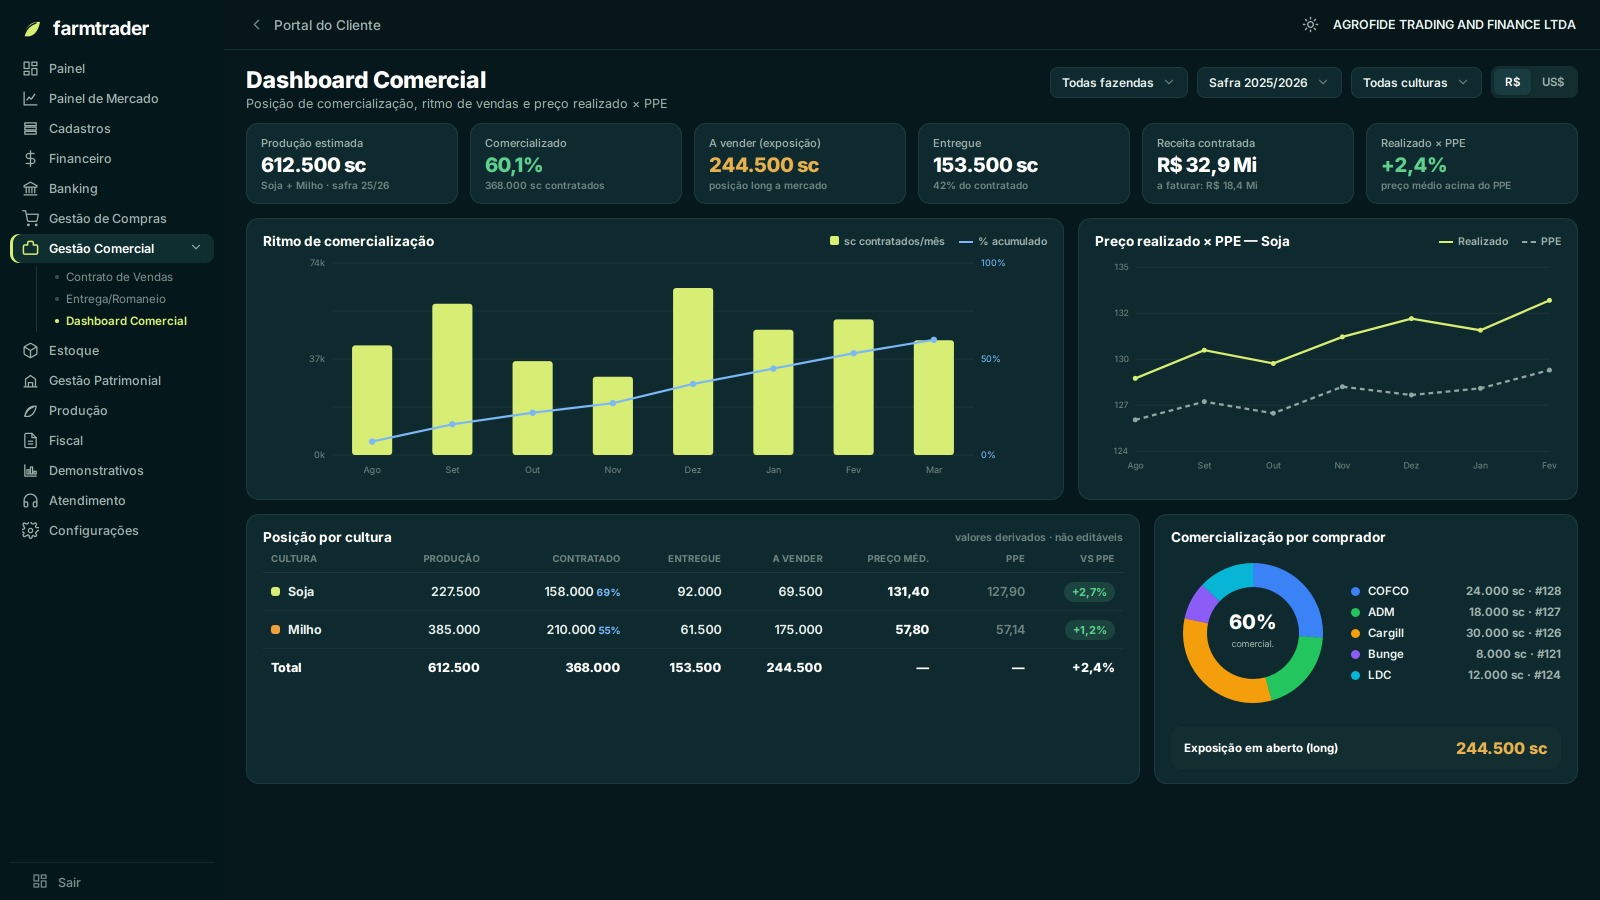
Task: Click the Produção leaf icon
Action: pyautogui.click(x=30, y=411)
